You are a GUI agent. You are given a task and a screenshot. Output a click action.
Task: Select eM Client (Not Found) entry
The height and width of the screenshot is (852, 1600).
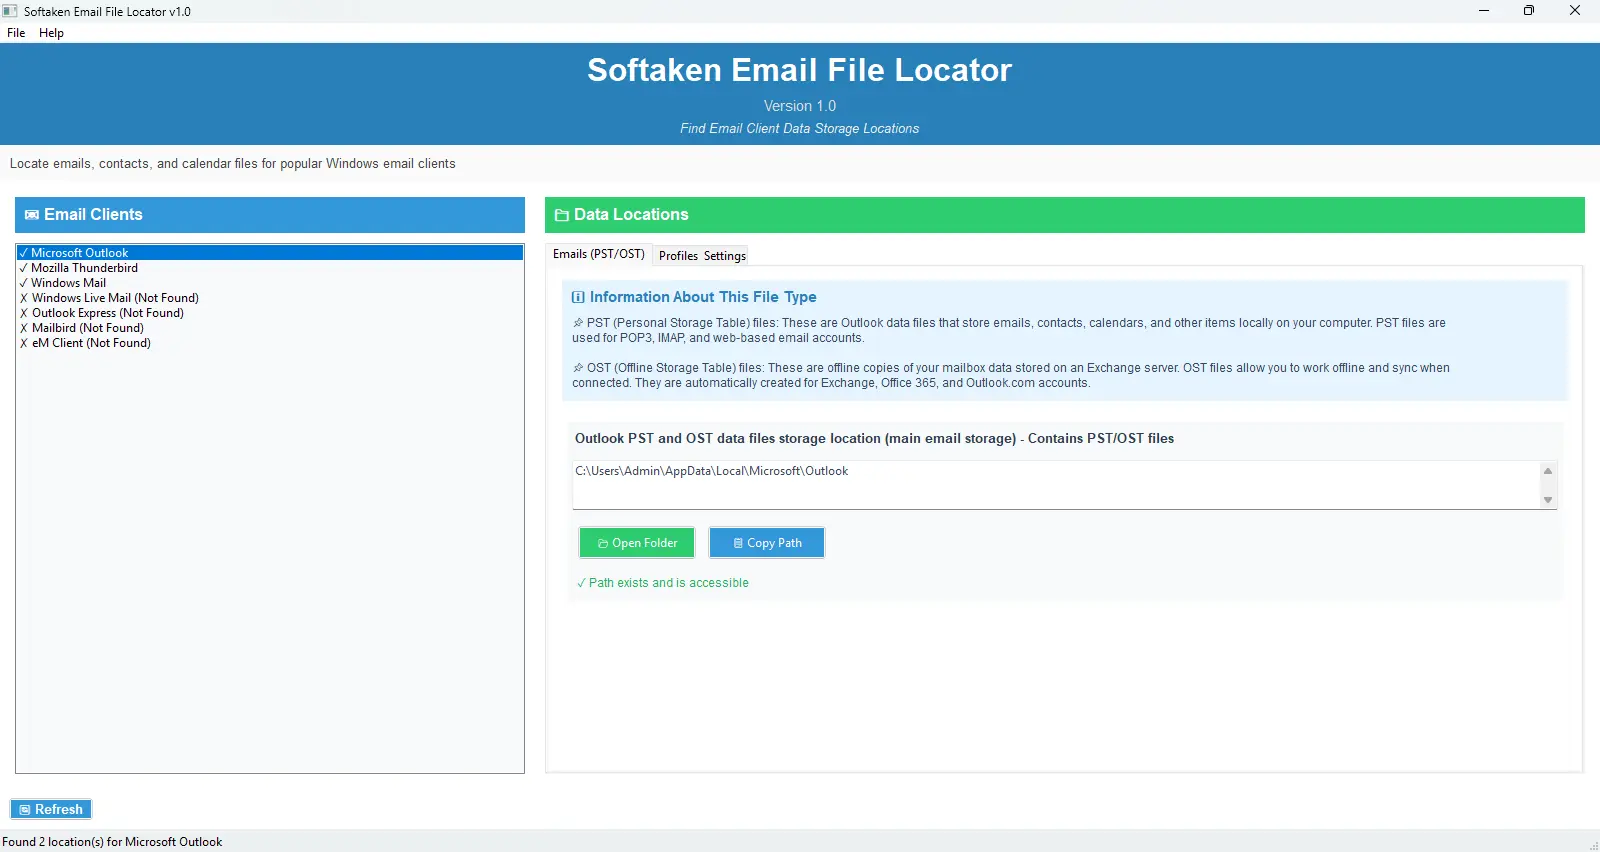[91, 343]
